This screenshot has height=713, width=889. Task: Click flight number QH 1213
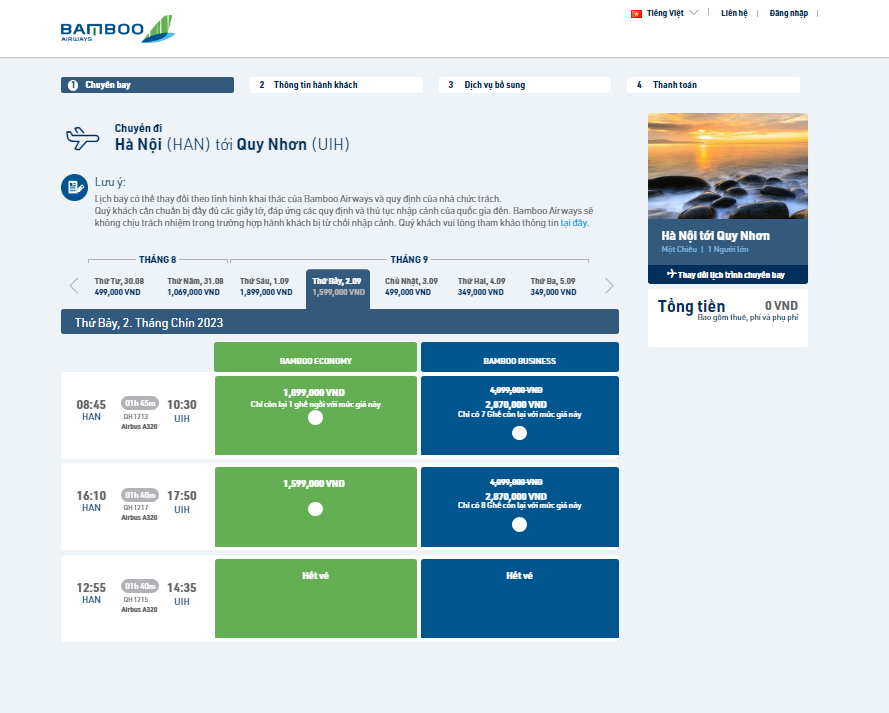[x=136, y=417]
